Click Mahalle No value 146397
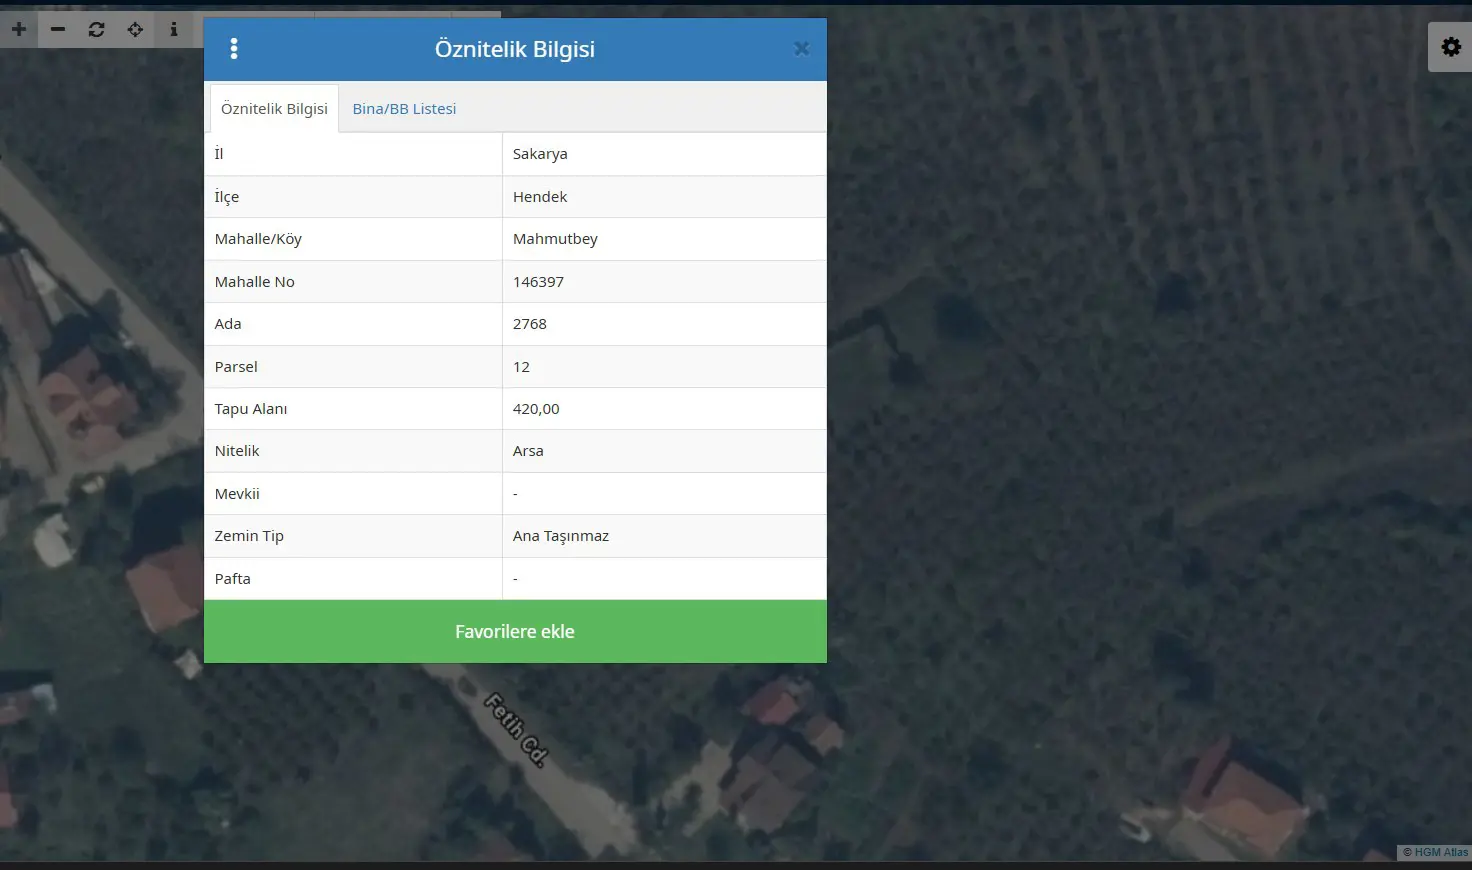The image size is (1472, 870). tap(538, 282)
